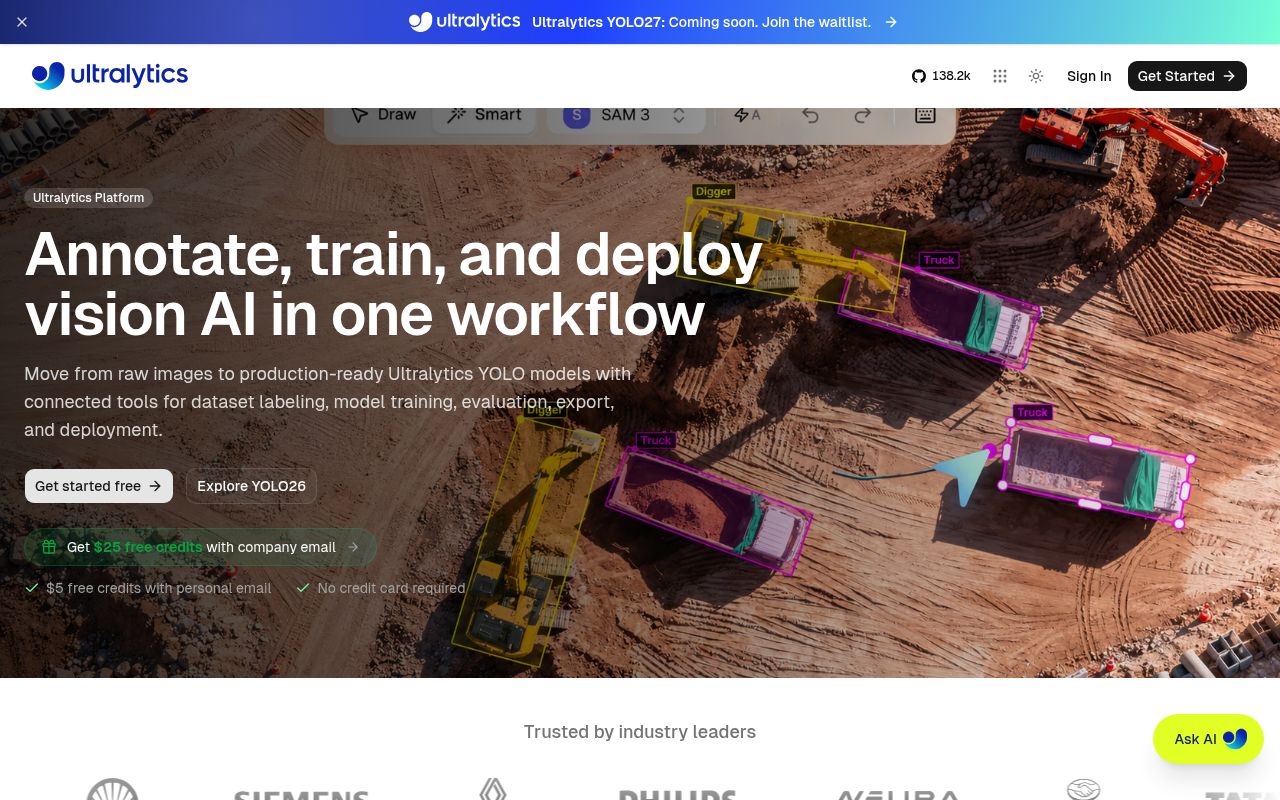Click the Explore YOLO26 button

click(x=251, y=486)
